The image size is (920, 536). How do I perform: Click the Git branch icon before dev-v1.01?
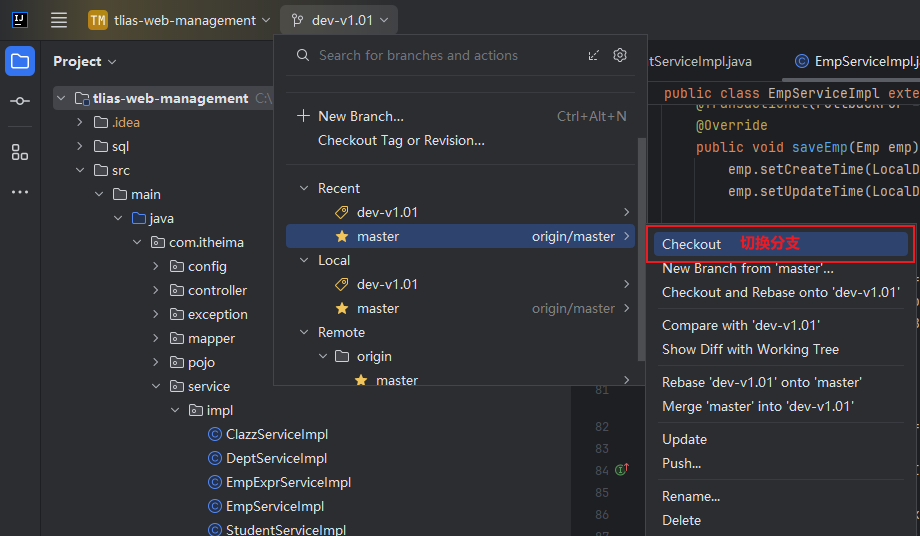click(x=297, y=21)
